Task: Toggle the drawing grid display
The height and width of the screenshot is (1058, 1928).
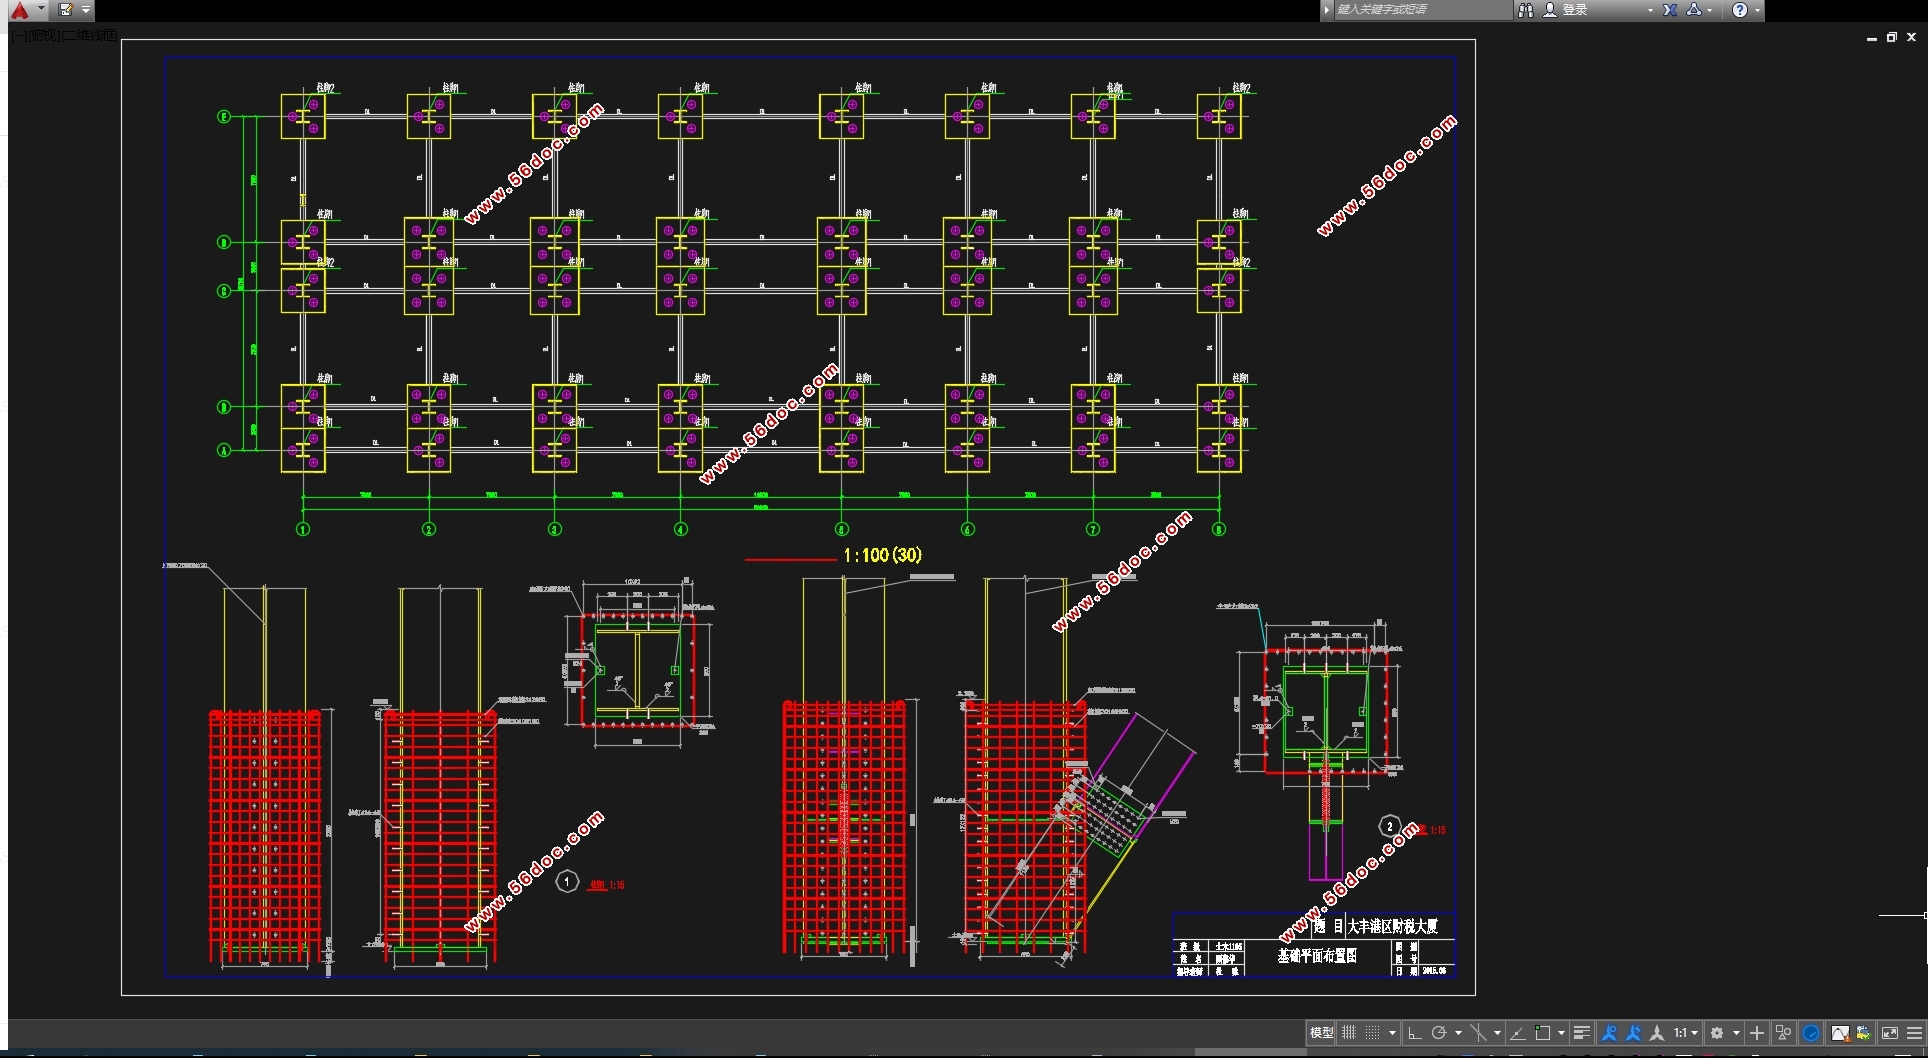Action: [1349, 1033]
